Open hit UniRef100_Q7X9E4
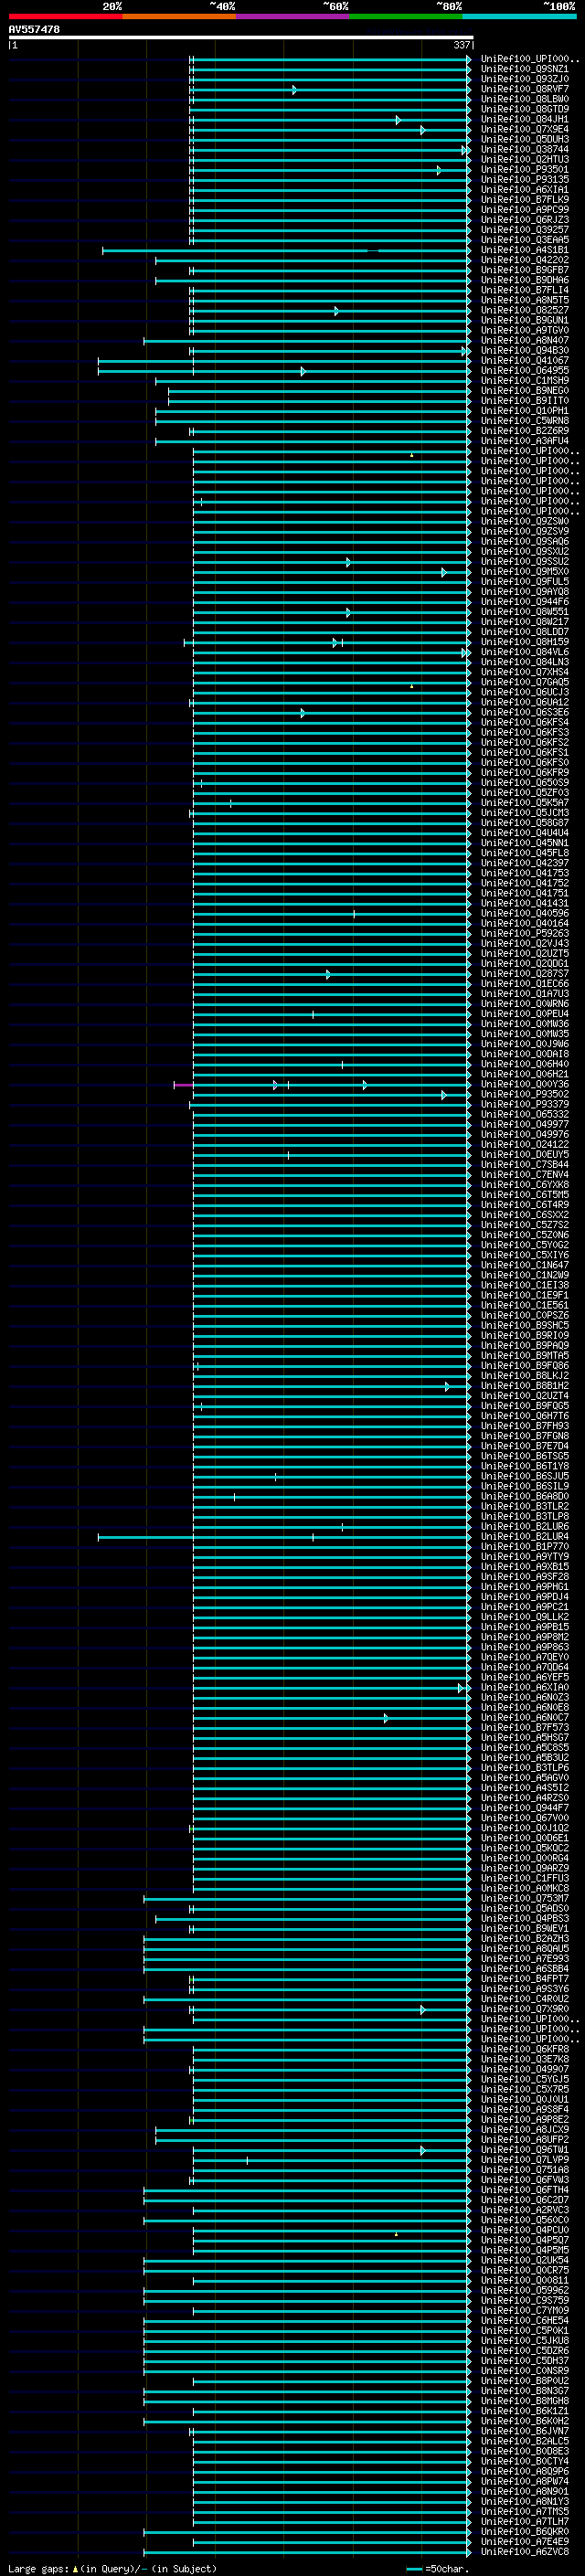 [525, 129]
